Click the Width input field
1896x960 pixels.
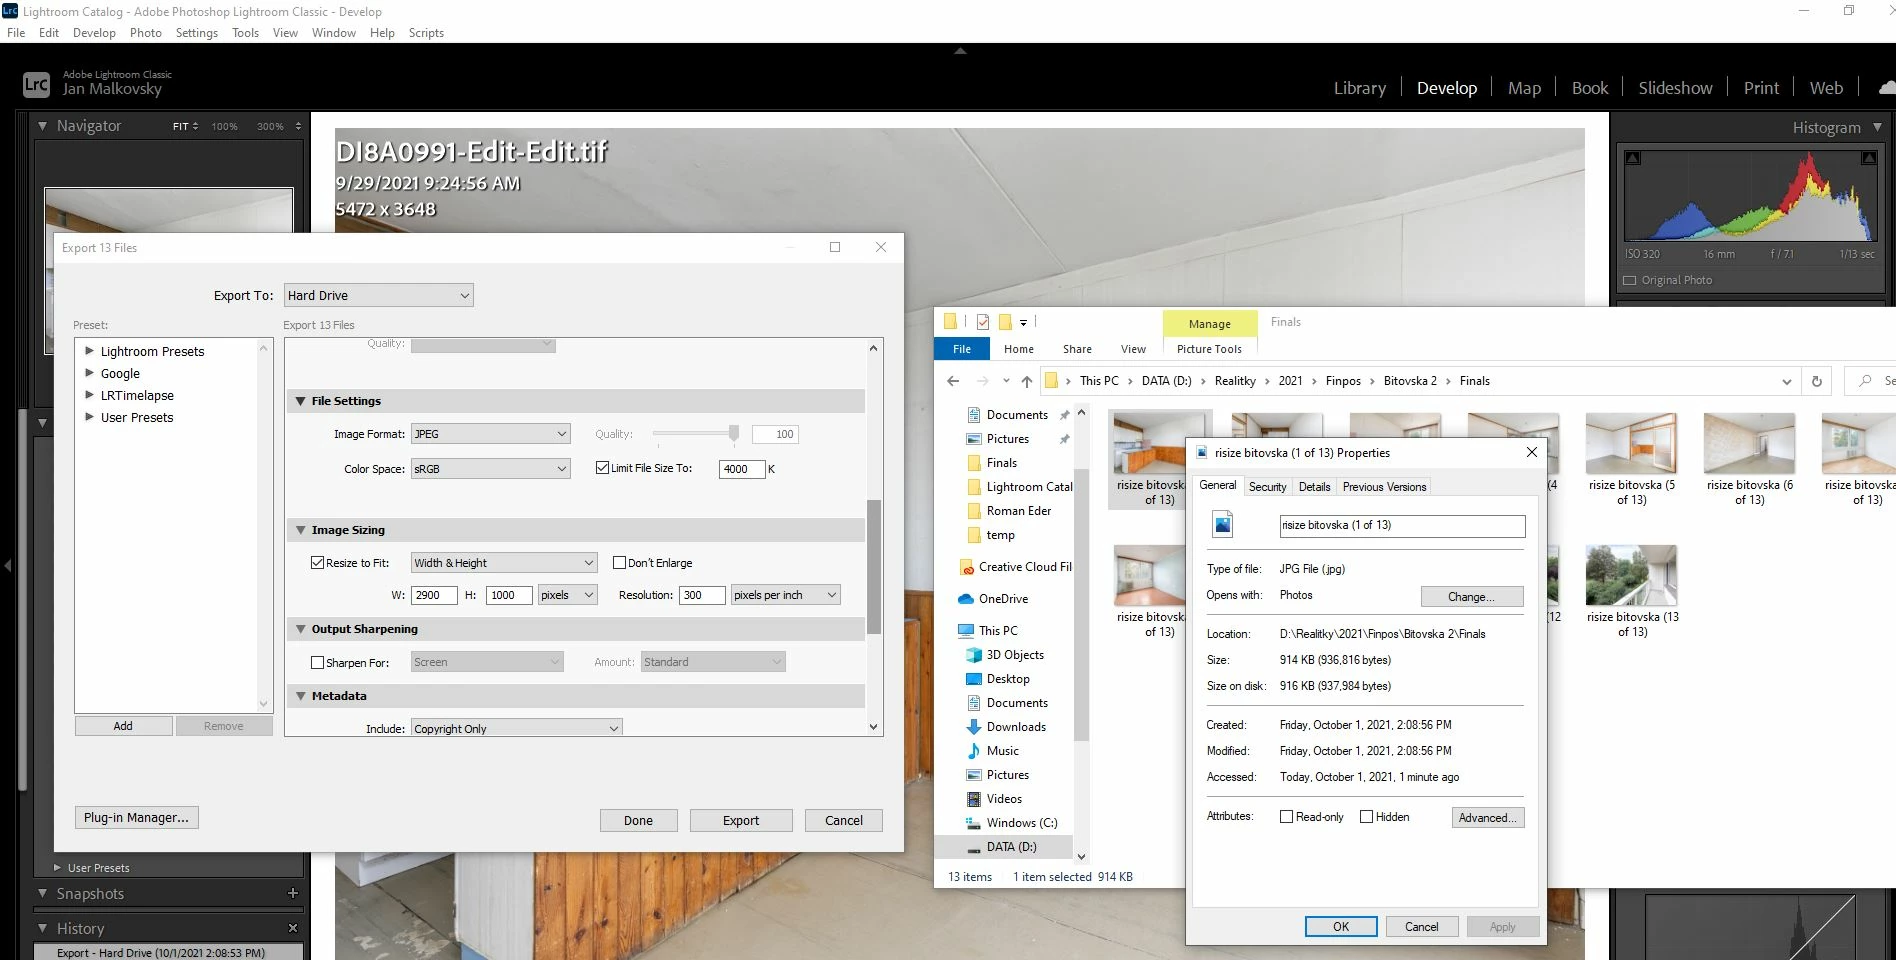[434, 595]
